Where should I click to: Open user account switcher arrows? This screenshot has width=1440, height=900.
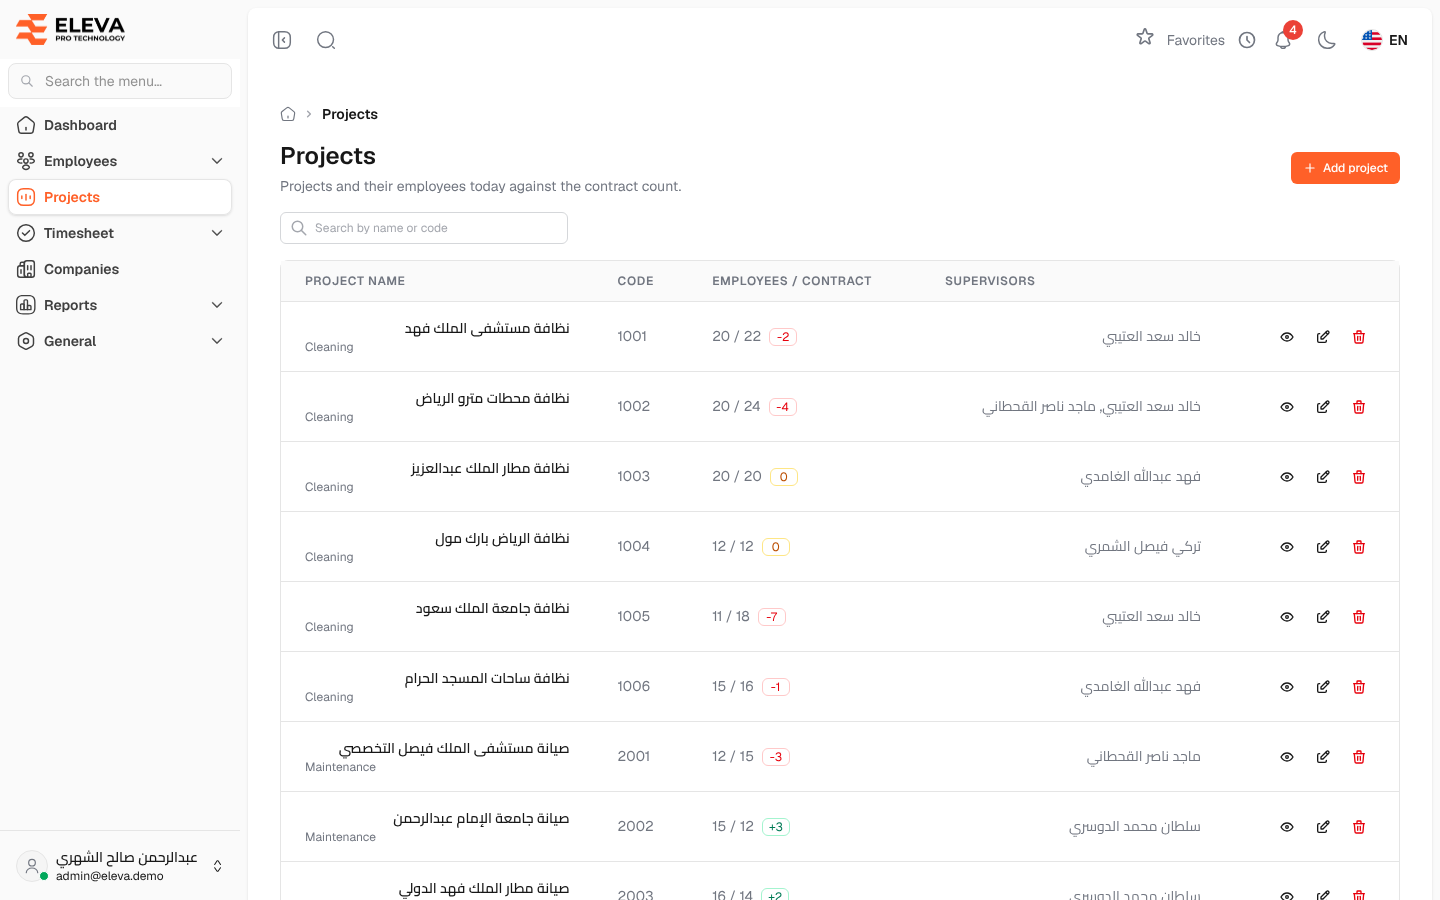217,866
